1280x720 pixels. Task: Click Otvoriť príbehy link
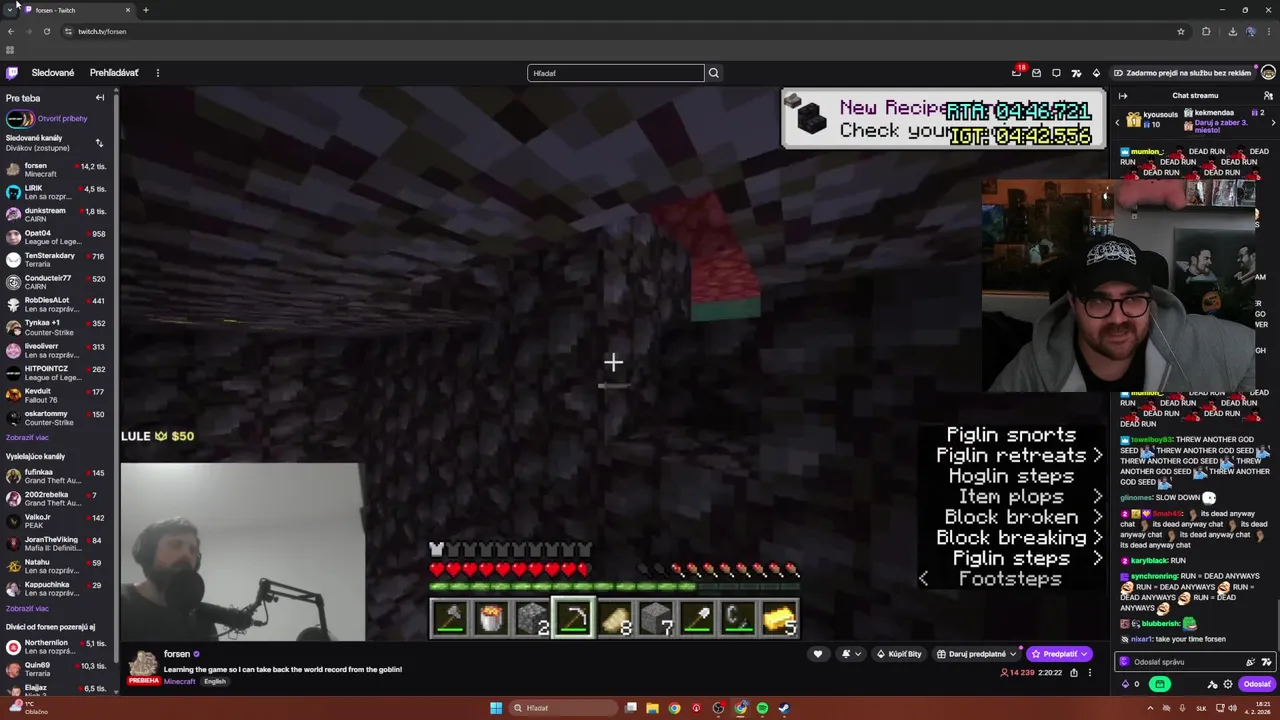pos(62,119)
